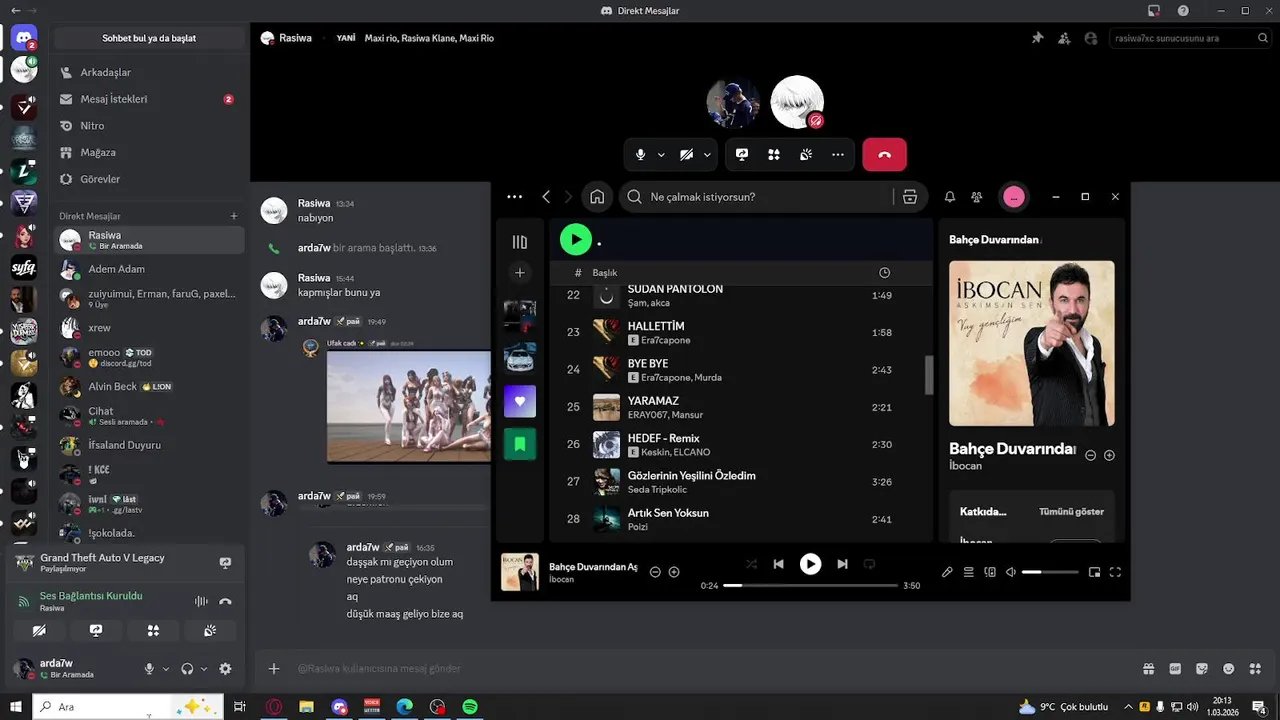Skip to next track in Spotify
1280x720 pixels.
tap(842, 564)
